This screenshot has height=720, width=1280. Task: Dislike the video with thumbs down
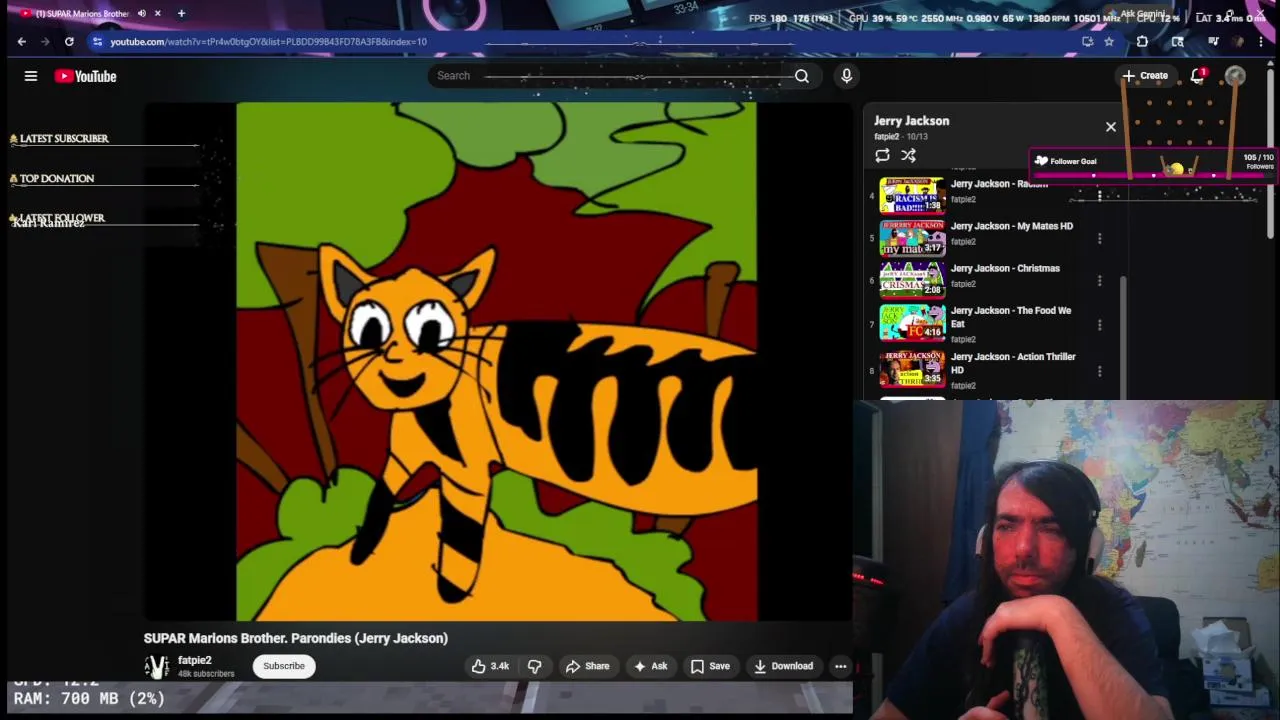[534, 666]
